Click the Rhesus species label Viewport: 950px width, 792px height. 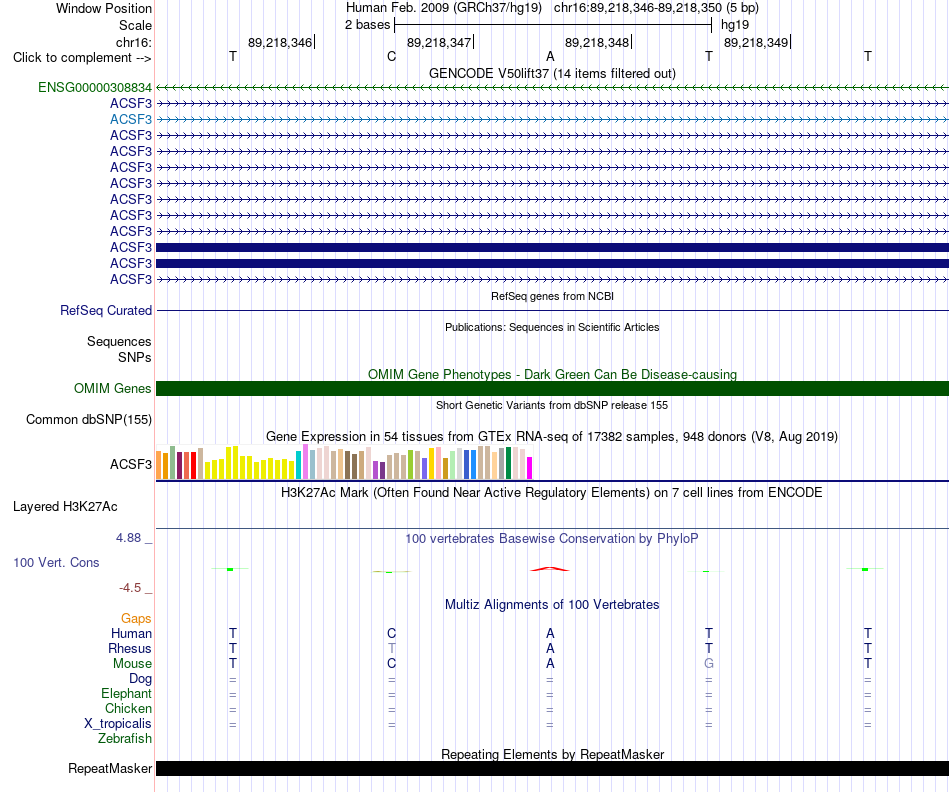coord(130,648)
